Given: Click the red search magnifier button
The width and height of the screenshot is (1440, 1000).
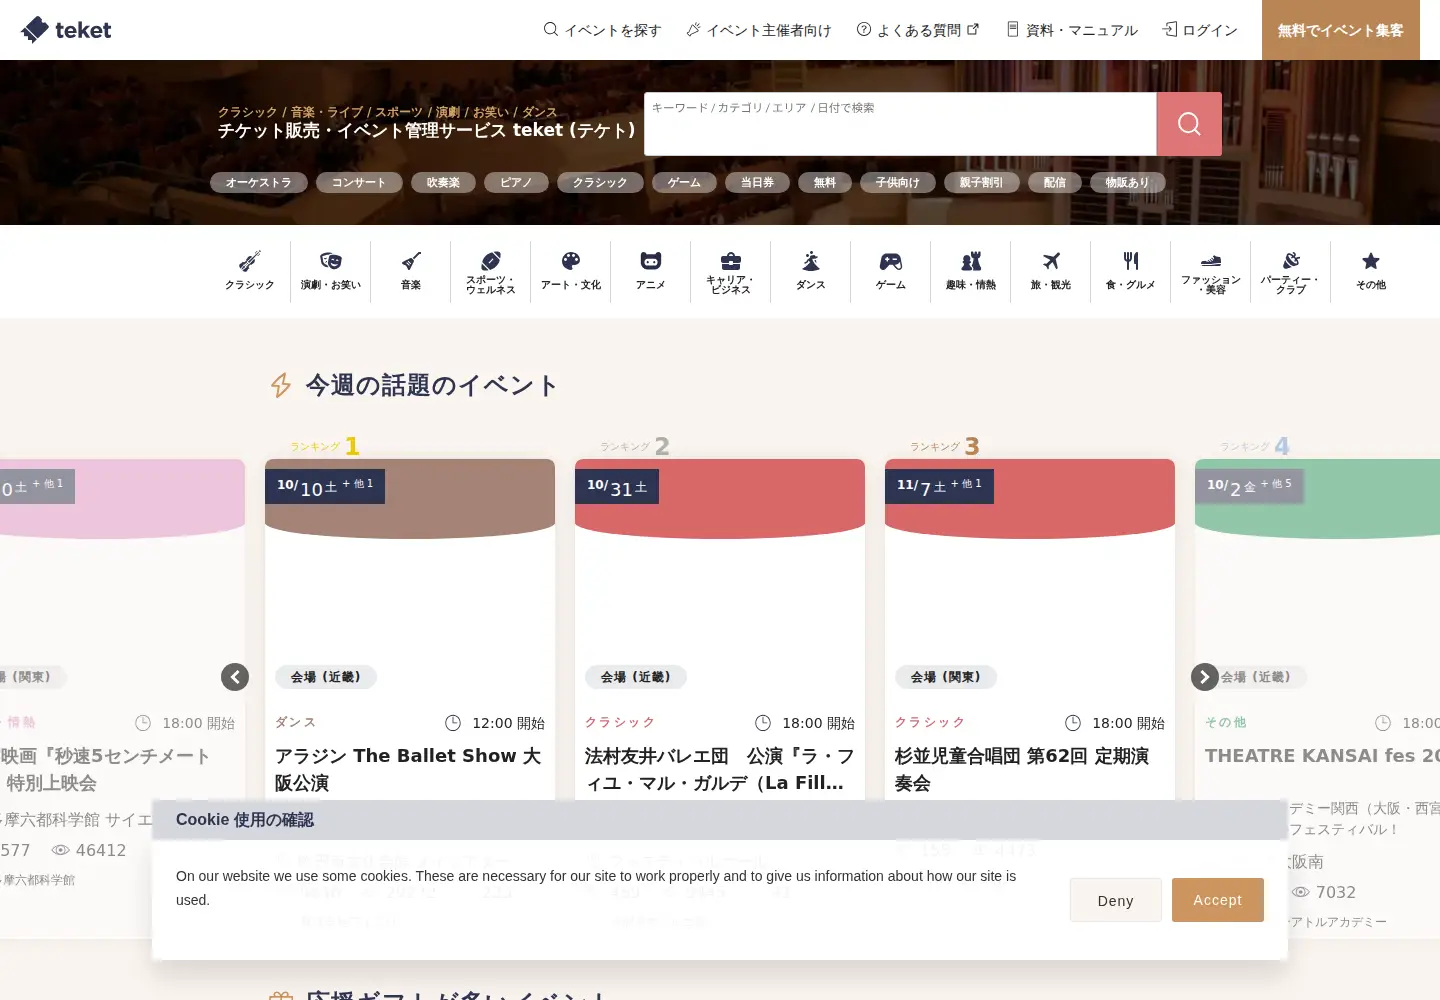Looking at the screenshot, I should pyautogui.click(x=1189, y=124).
